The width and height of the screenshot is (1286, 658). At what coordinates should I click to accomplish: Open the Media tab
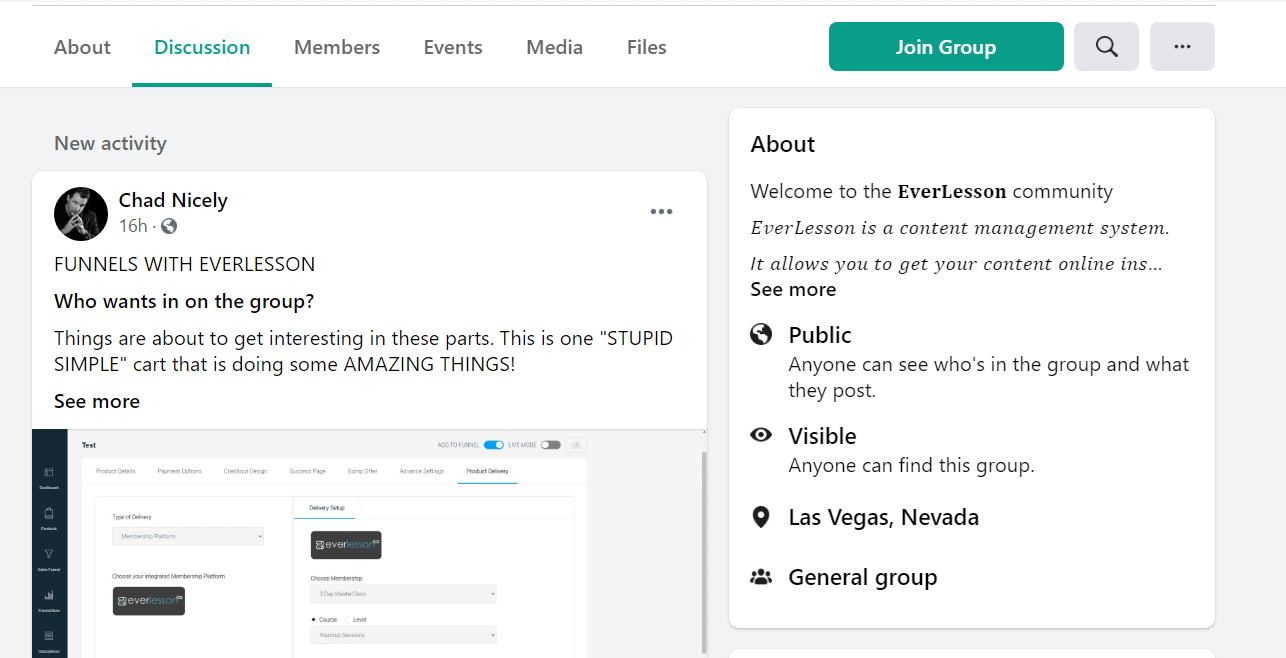tap(555, 47)
